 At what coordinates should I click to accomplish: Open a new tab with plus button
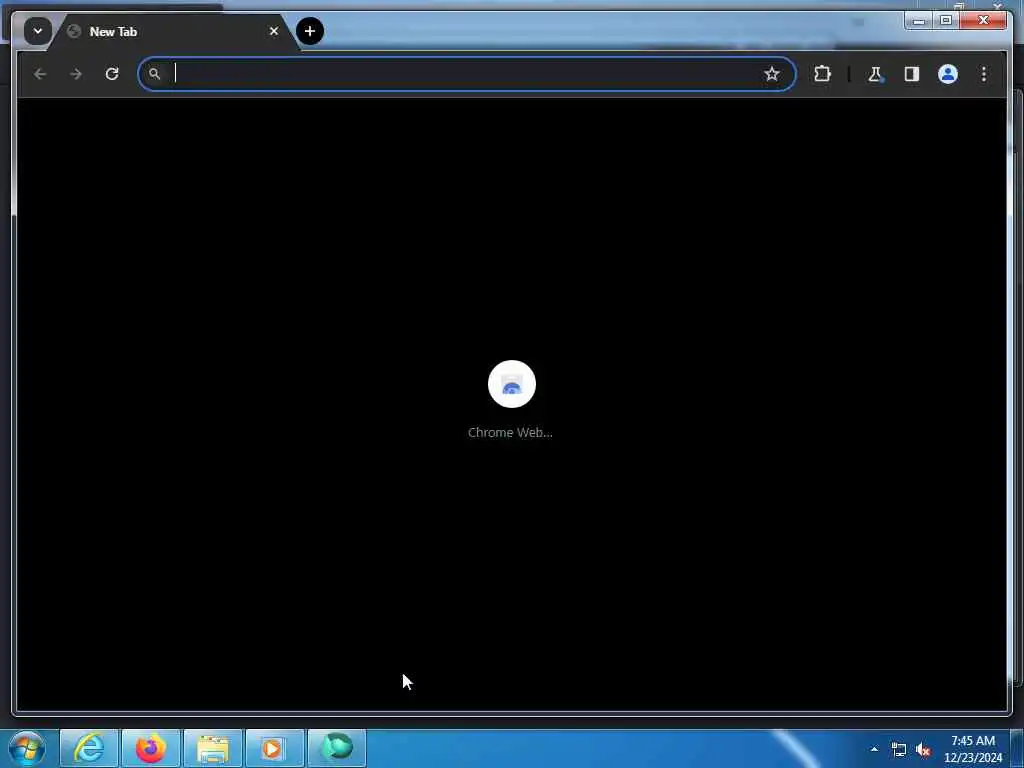tap(310, 31)
